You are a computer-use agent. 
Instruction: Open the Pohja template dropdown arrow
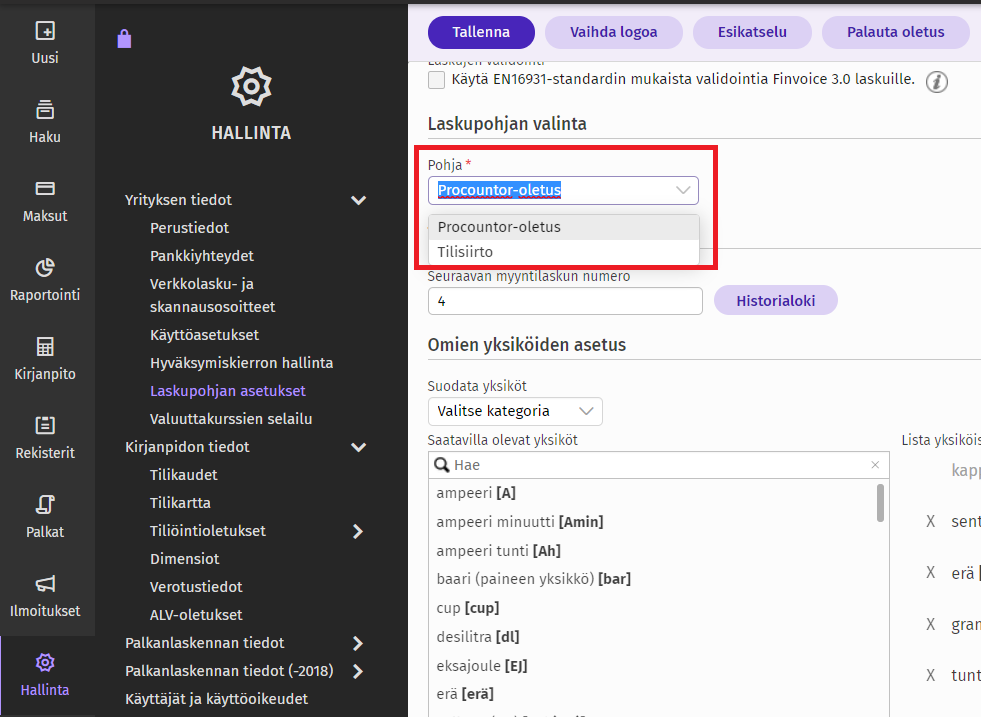coord(683,190)
